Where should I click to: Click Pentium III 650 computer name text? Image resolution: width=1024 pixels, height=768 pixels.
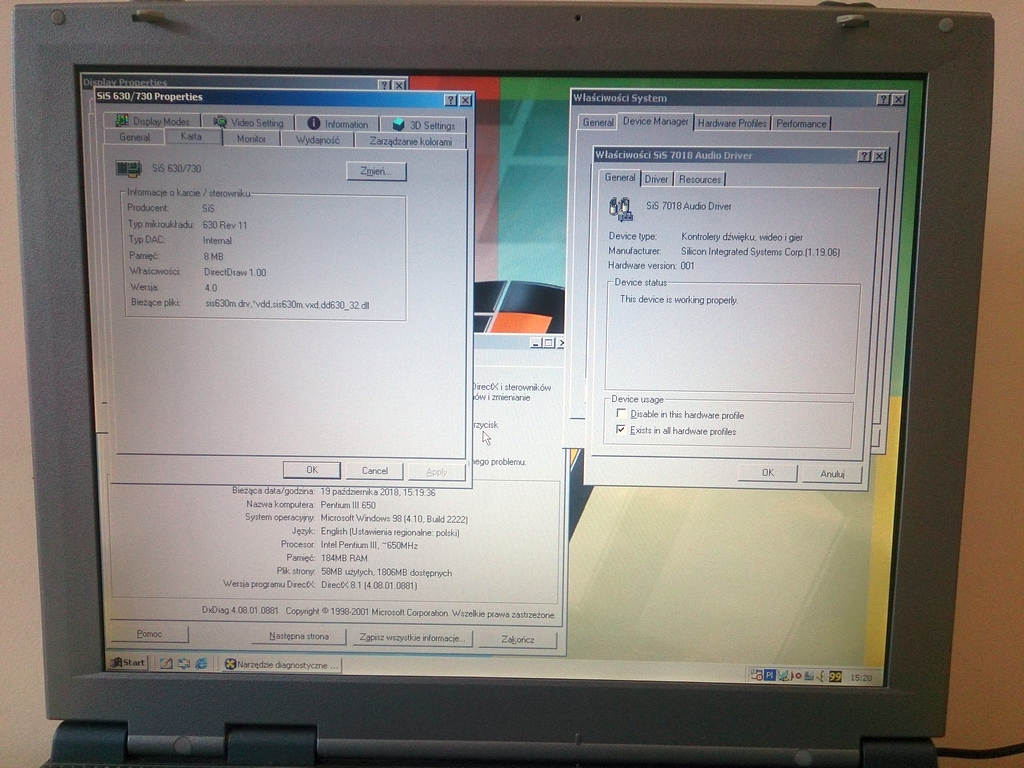pyautogui.click(x=347, y=505)
